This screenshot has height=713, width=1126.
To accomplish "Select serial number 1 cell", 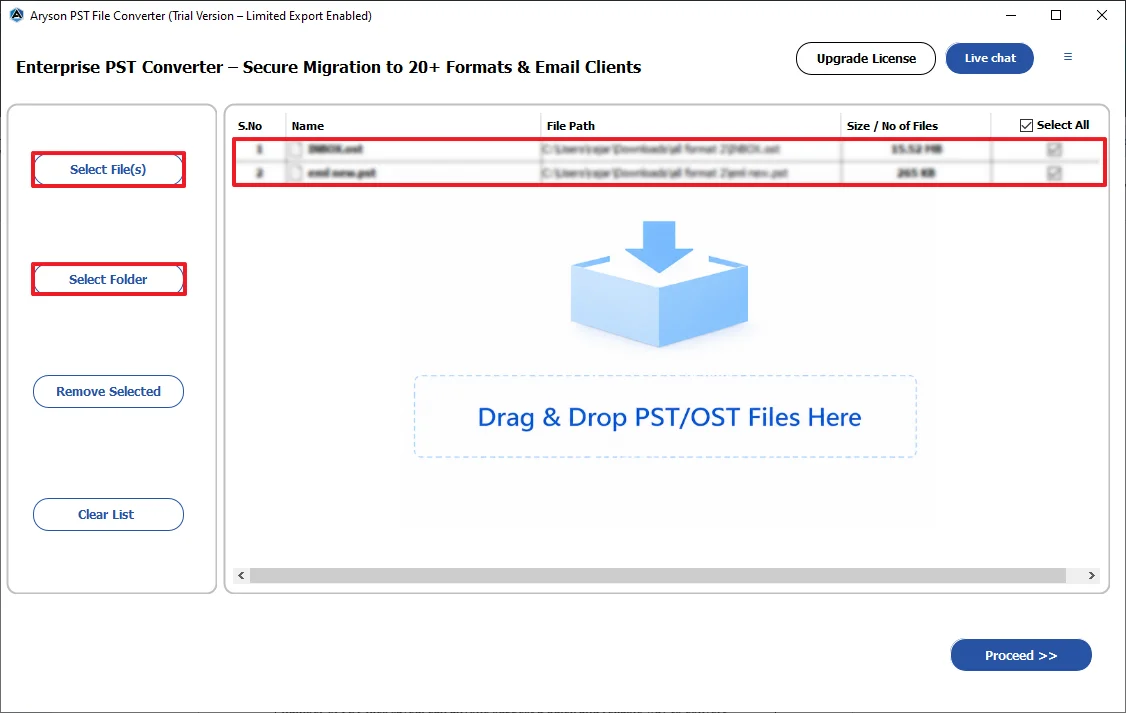I will coord(259,149).
